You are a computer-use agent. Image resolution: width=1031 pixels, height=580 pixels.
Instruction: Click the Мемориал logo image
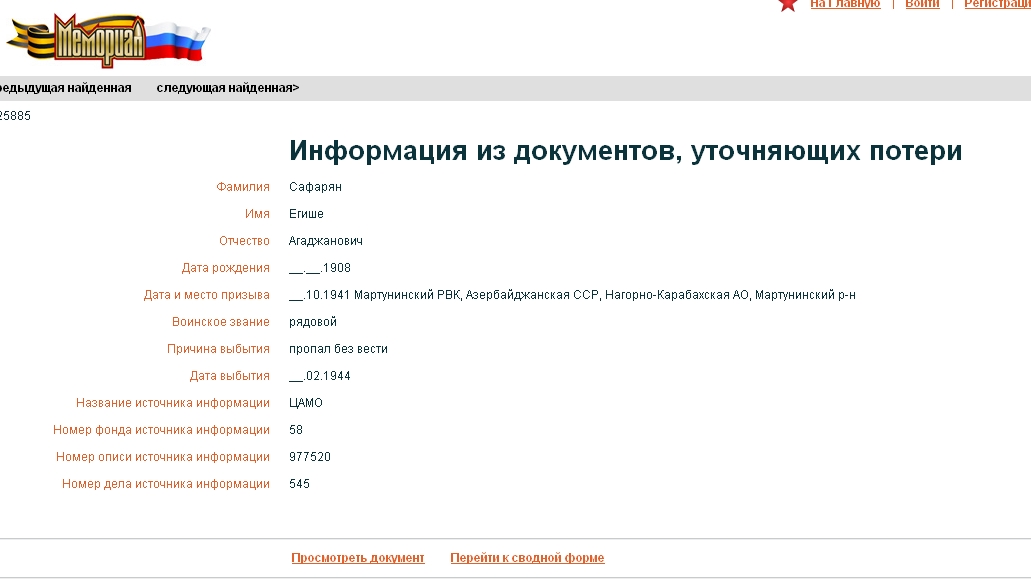108,40
